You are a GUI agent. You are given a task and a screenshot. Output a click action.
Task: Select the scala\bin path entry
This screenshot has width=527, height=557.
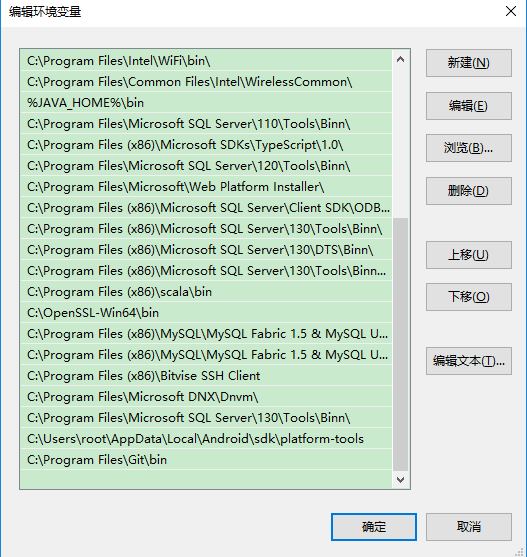point(206,292)
